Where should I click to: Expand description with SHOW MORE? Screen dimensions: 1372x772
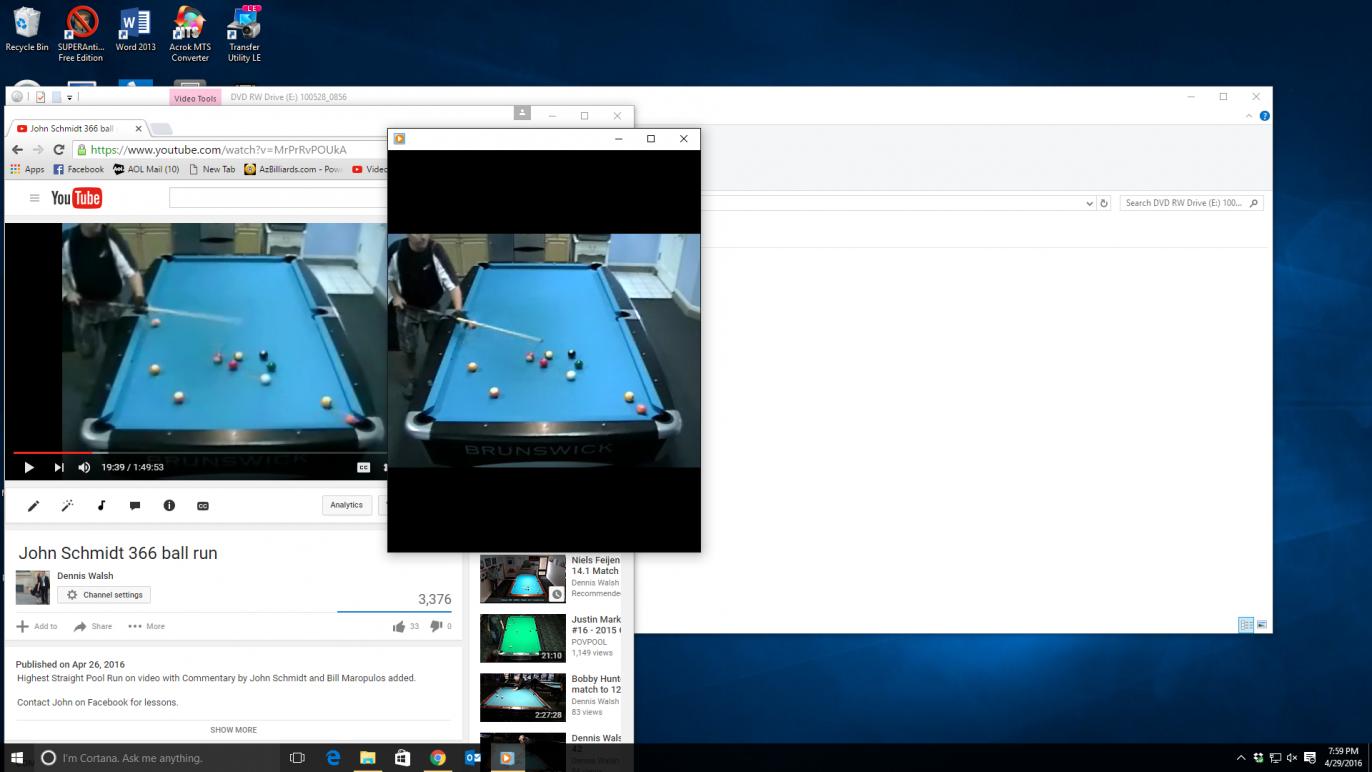coord(233,730)
